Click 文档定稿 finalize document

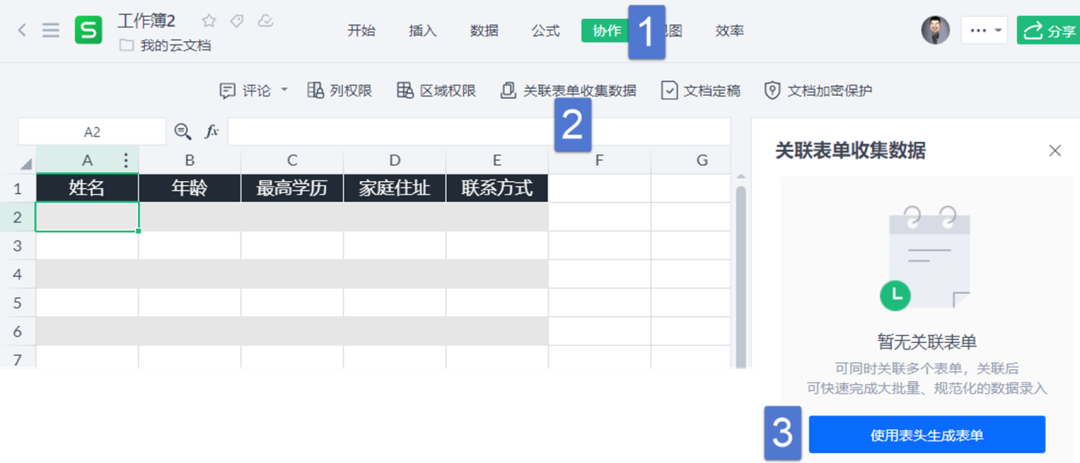[x=701, y=90]
